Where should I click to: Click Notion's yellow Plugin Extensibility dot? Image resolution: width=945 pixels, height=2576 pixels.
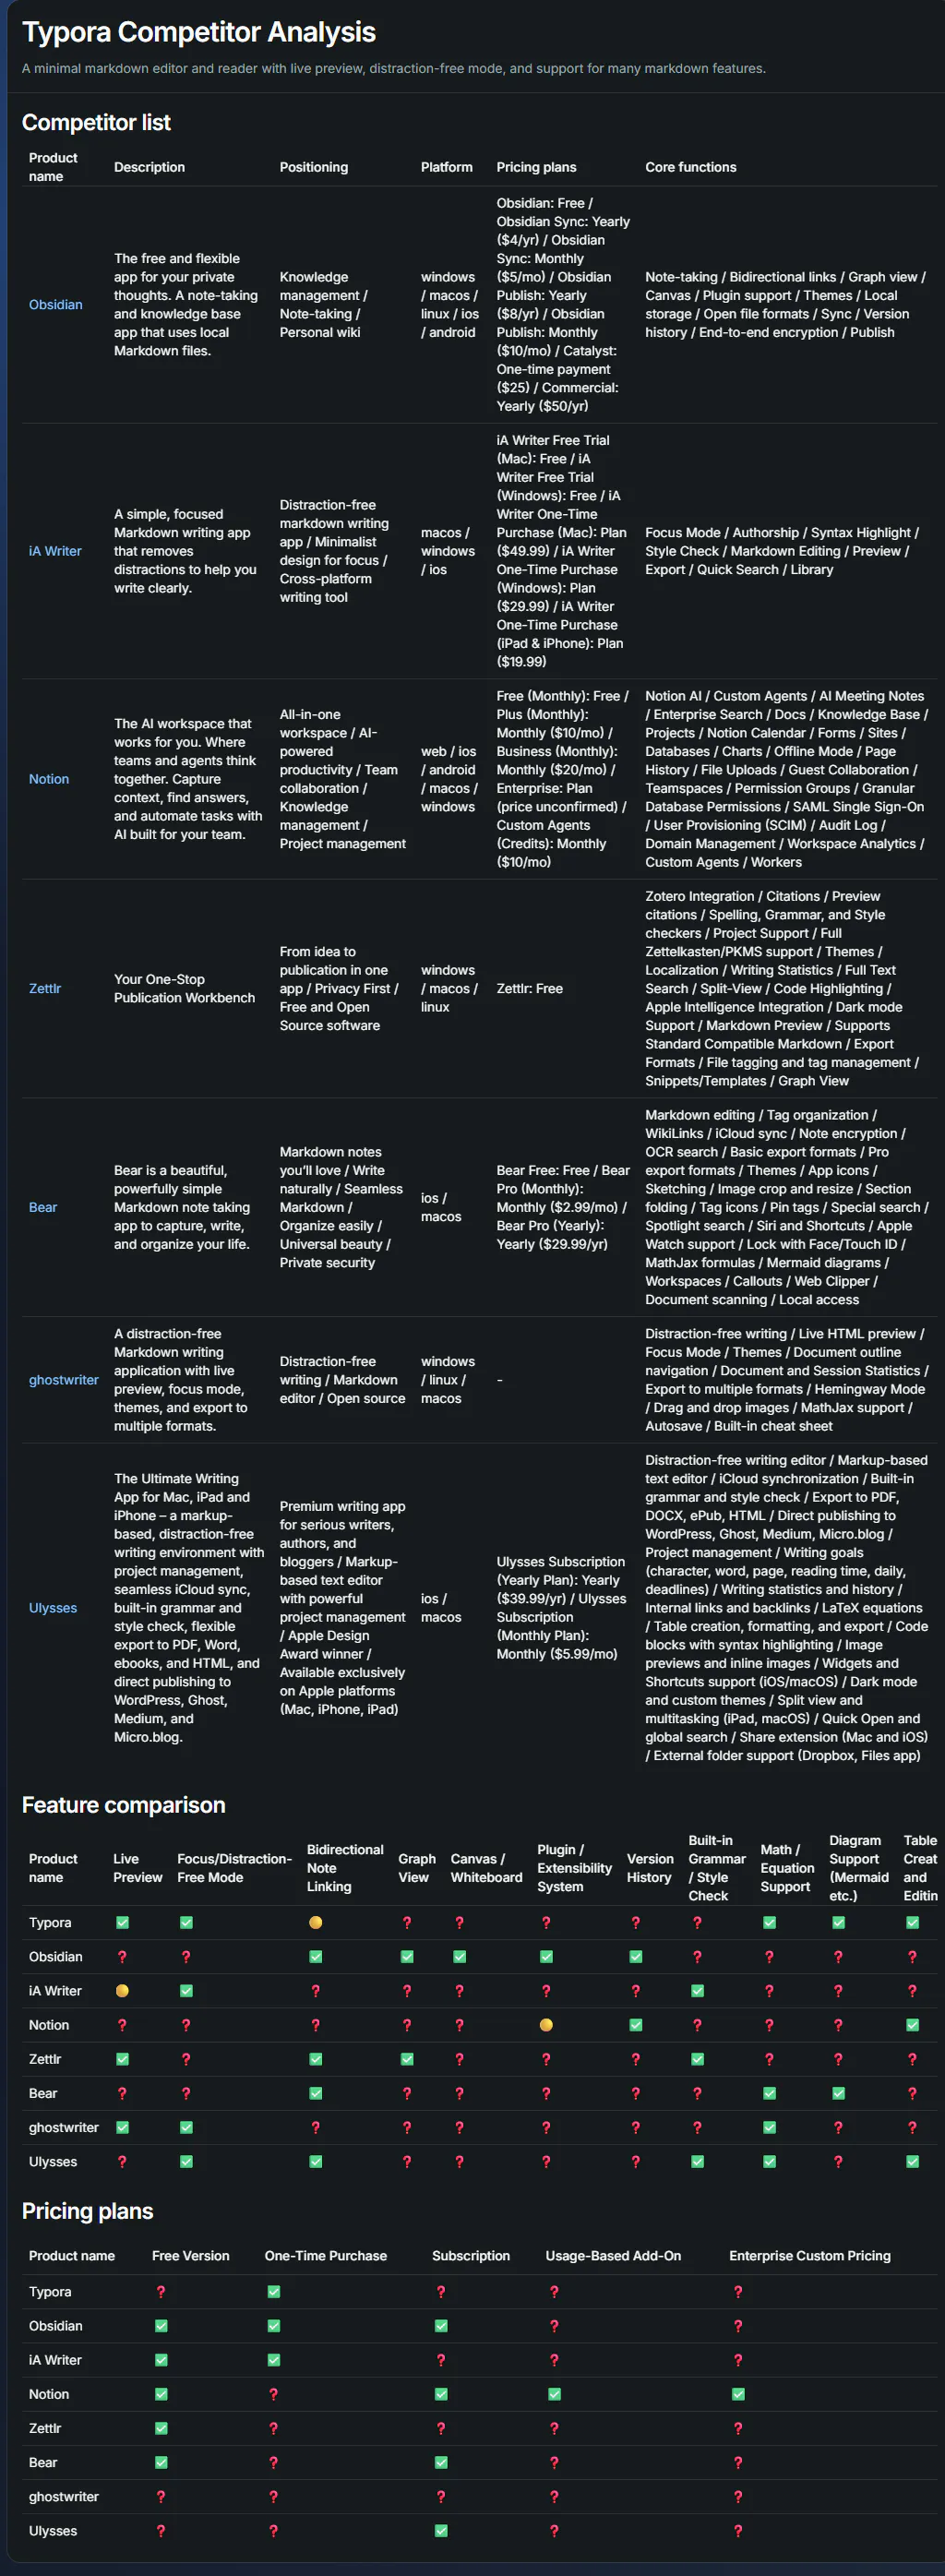(546, 2025)
